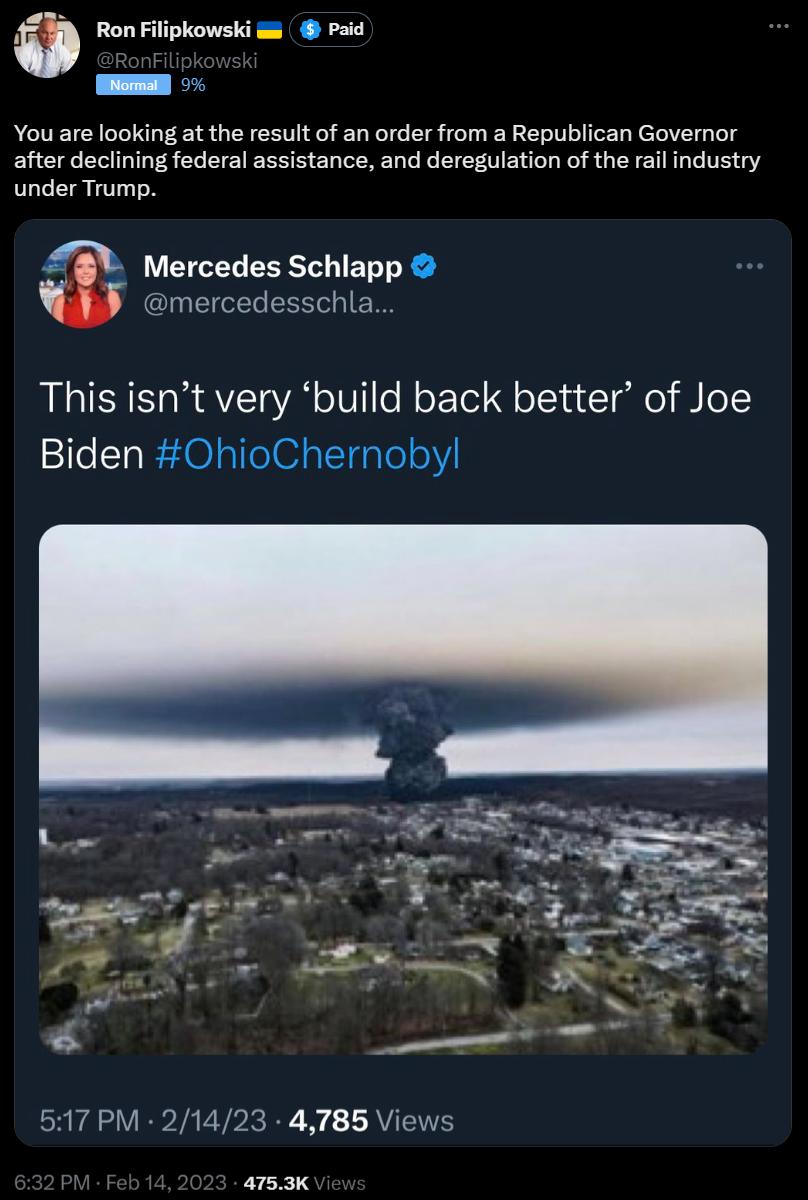This screenshot has width=808, height=1200.
Task: Click the blue verified checkmark beside Mercedes Schlapp
Action: pos(424,267)
